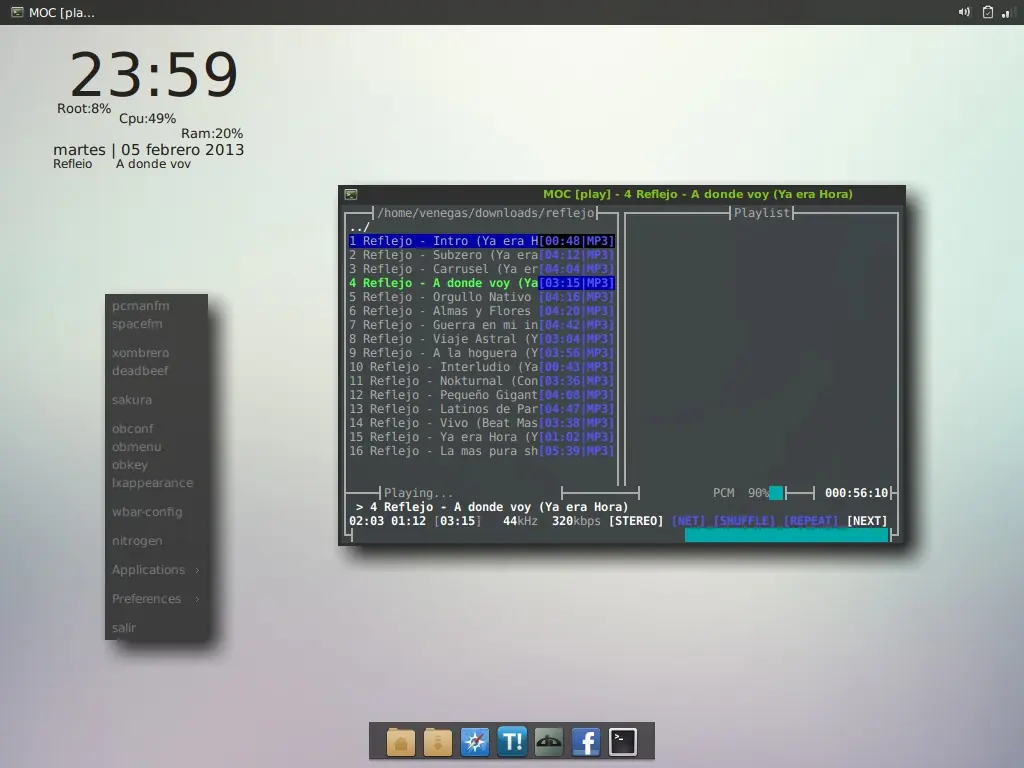
Task: Launch the T! app icon in dock
Action: coord(512,742)
